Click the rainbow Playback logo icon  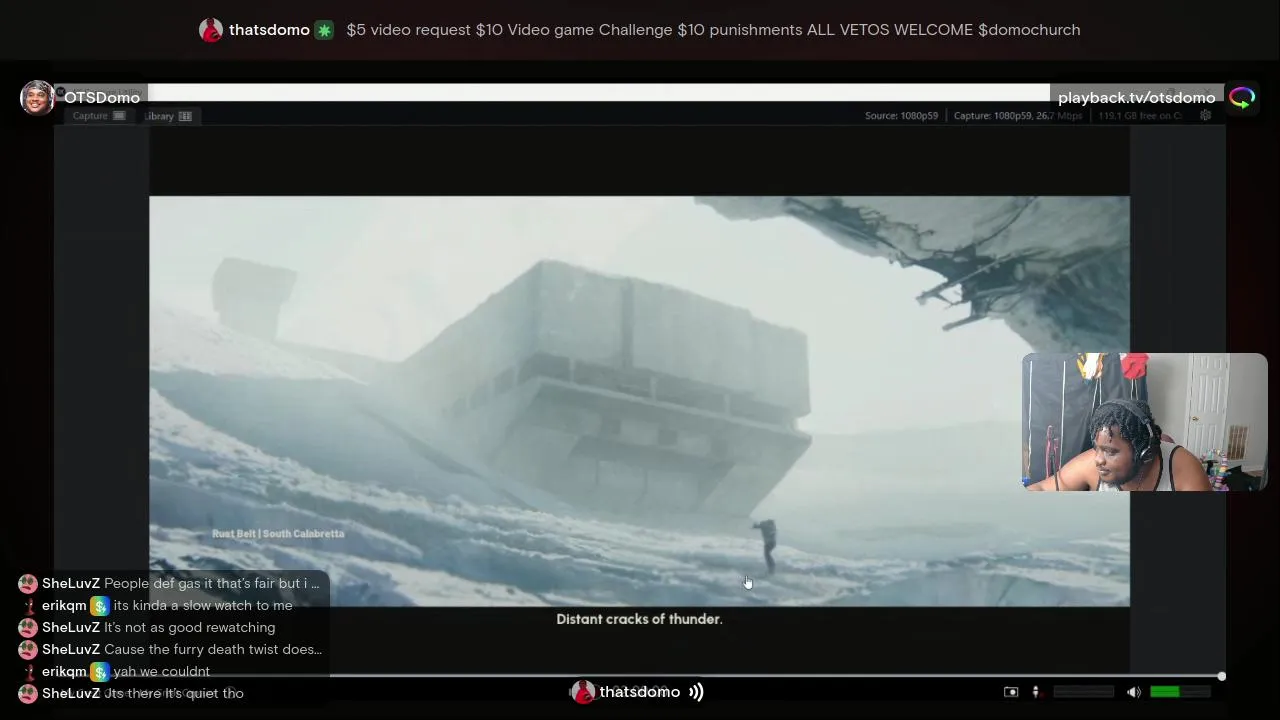pos(1242,98)
